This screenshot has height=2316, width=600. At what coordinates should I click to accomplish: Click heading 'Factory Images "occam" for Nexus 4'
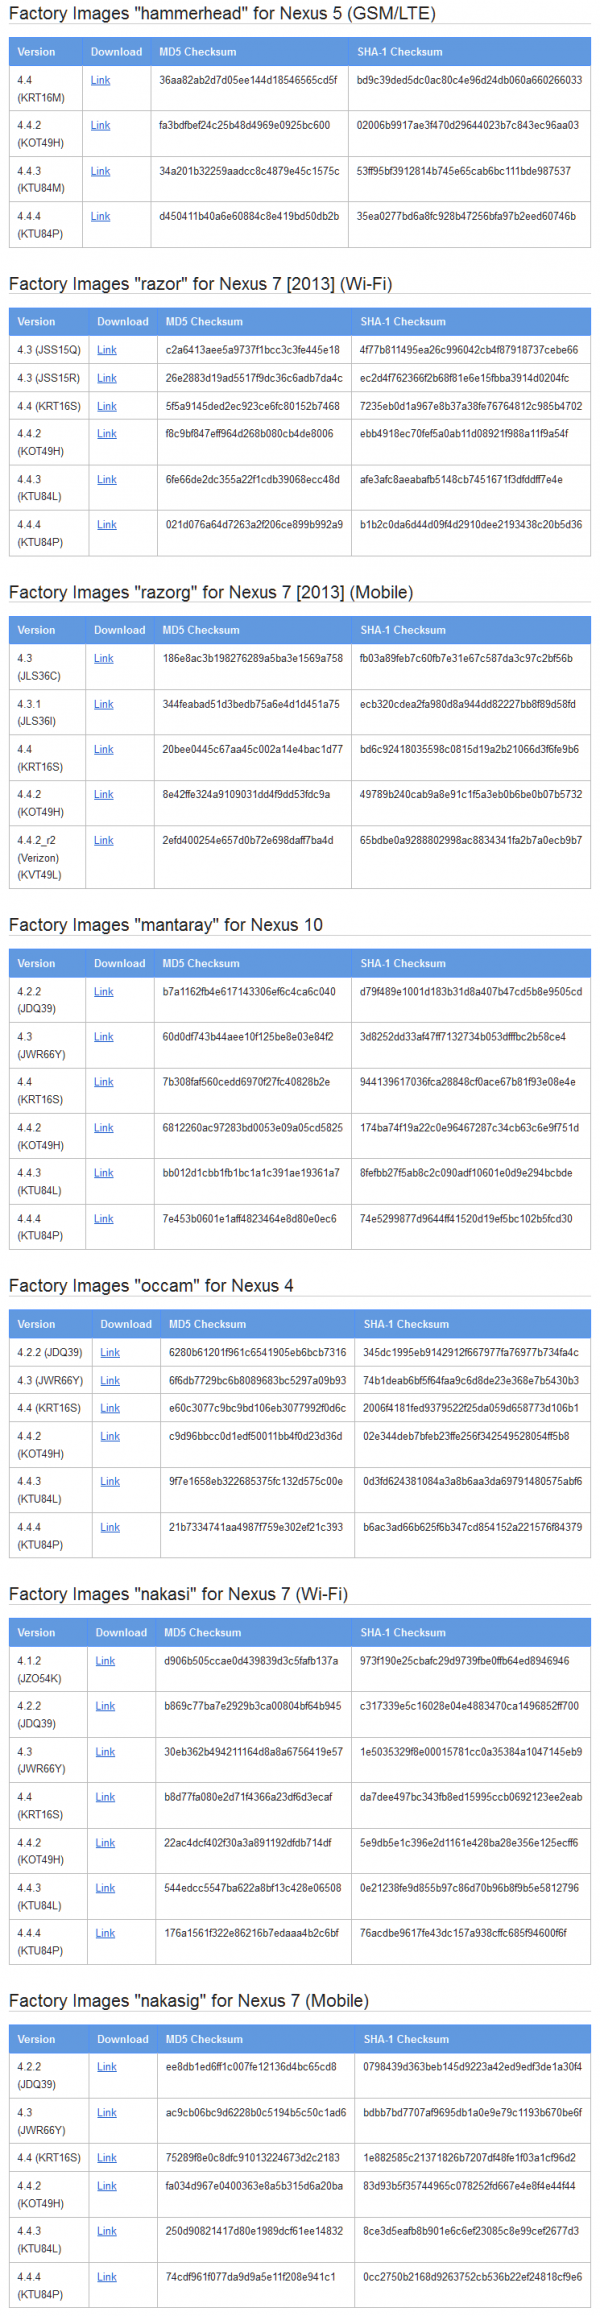point(151,1285)
